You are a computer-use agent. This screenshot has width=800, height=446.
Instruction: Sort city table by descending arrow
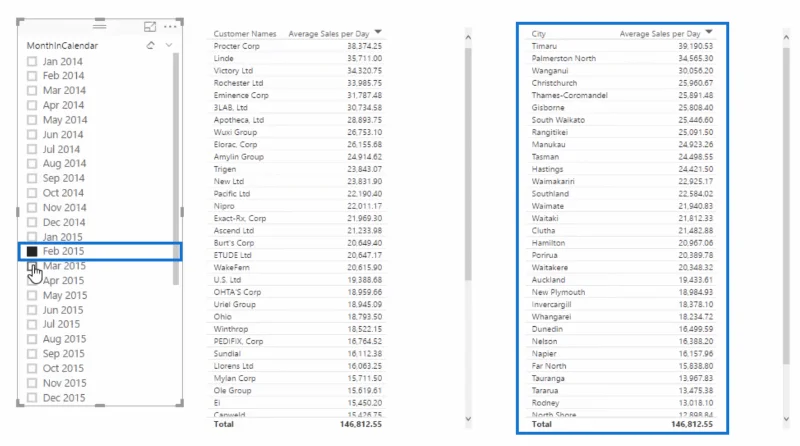[709, 32]
